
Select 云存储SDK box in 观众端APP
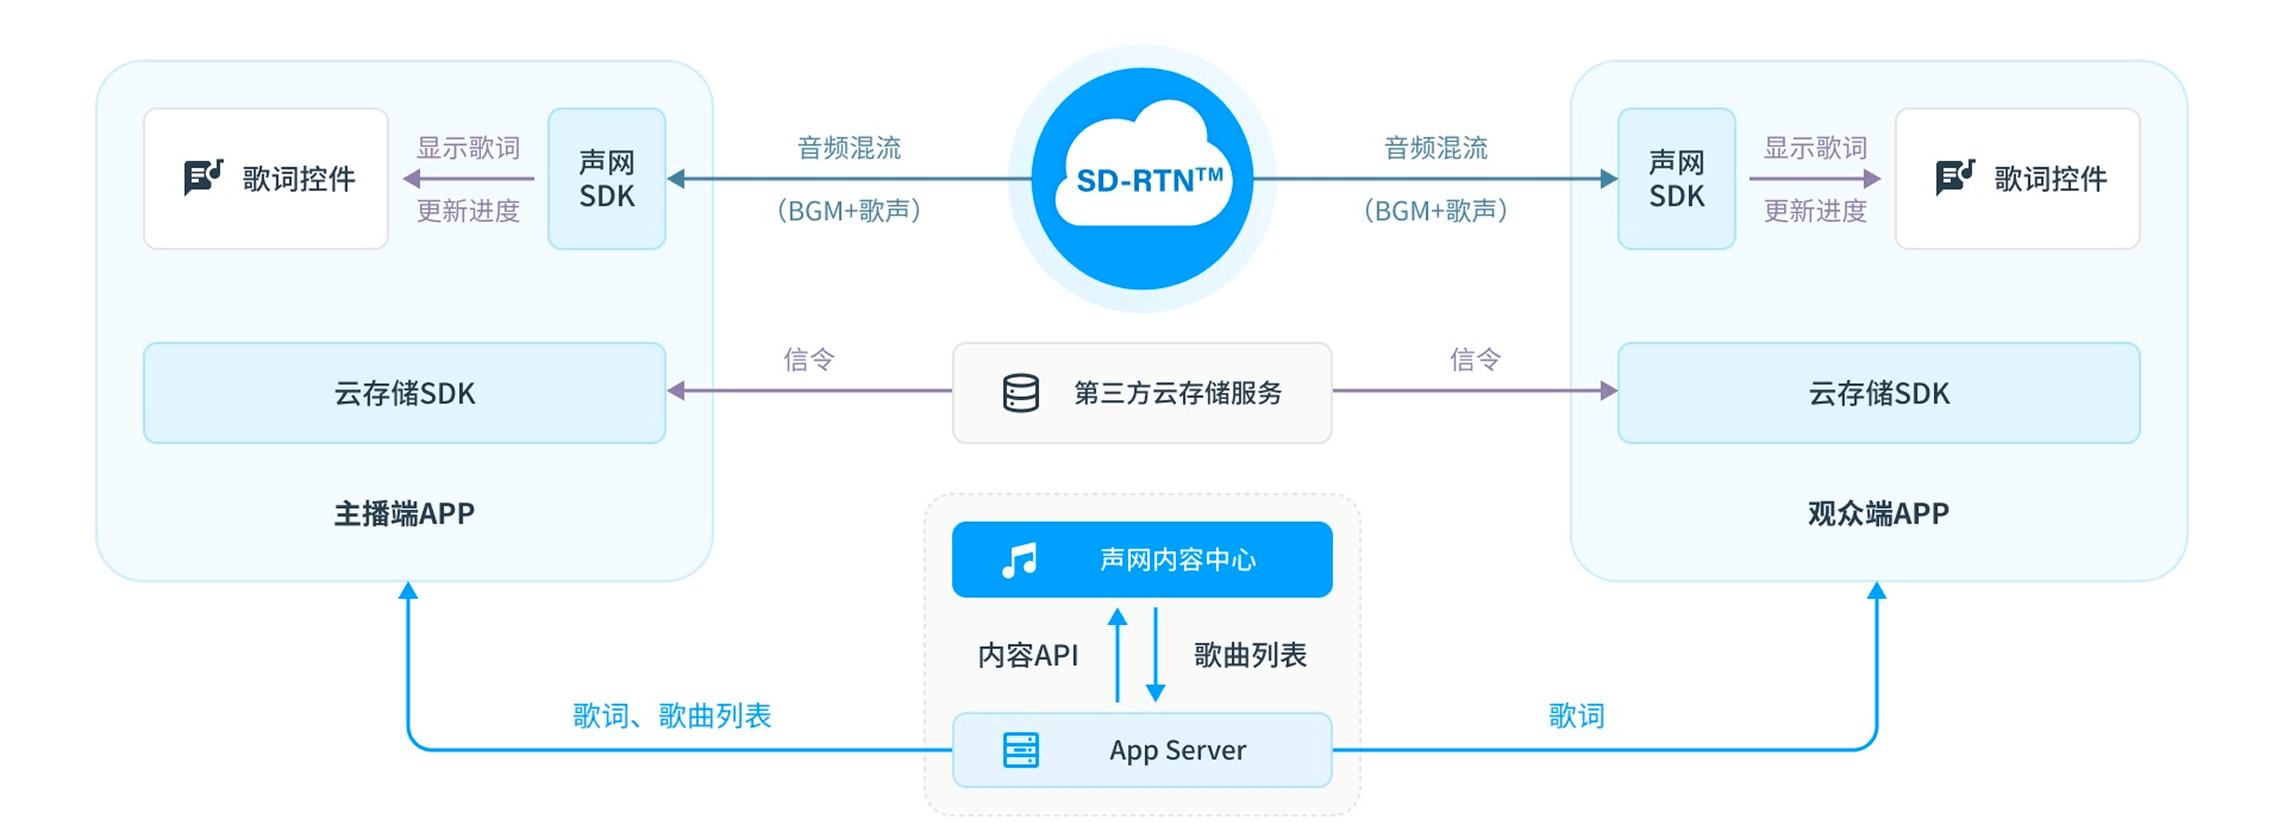1879,393
